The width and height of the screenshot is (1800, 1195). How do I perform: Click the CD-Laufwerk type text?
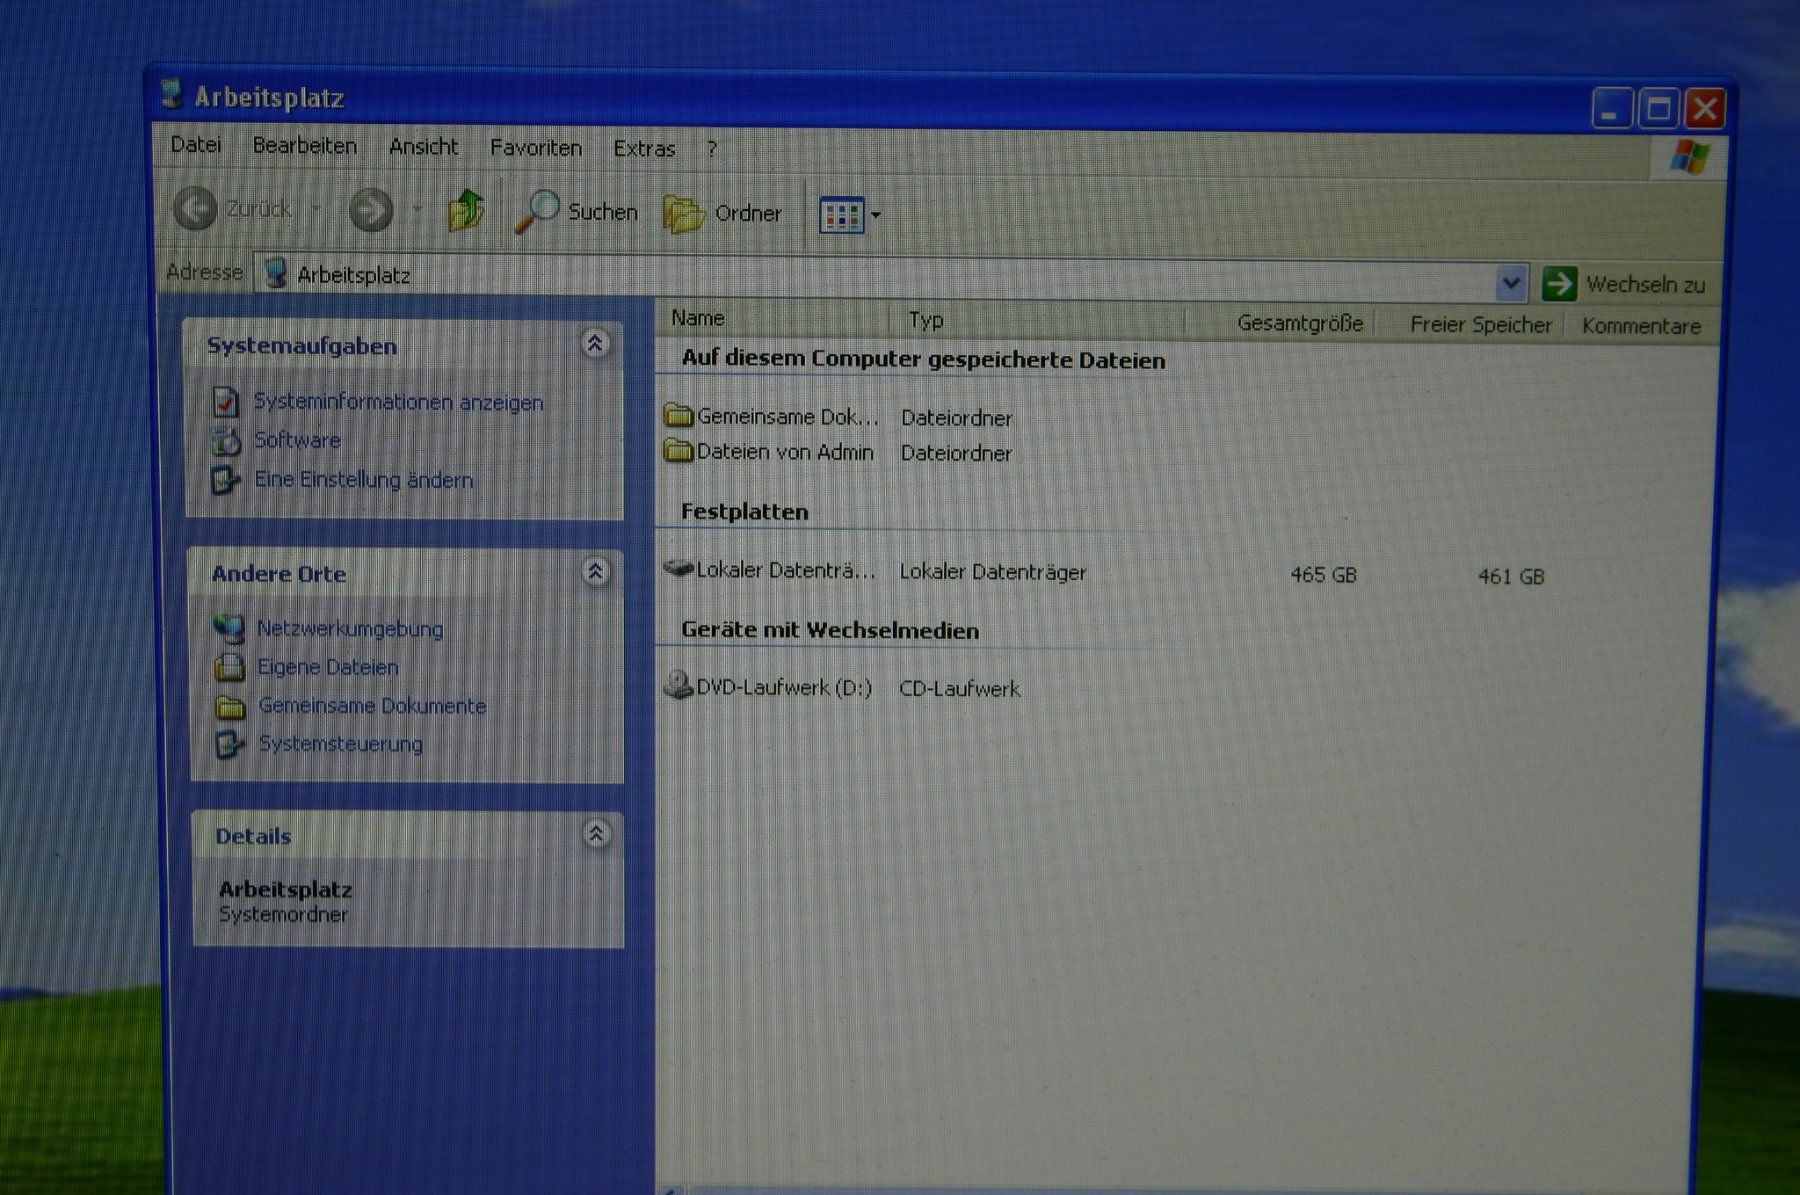[960, 689]
